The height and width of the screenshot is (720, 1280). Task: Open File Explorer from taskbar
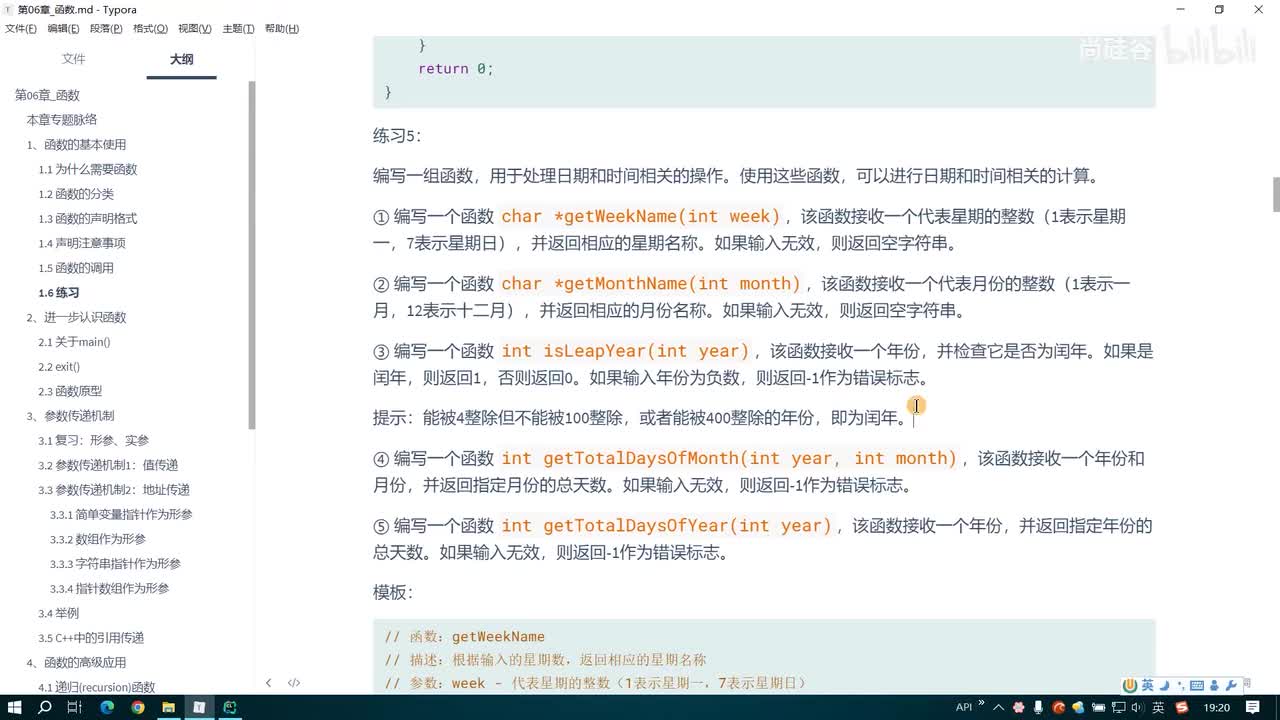coord(169,707)
